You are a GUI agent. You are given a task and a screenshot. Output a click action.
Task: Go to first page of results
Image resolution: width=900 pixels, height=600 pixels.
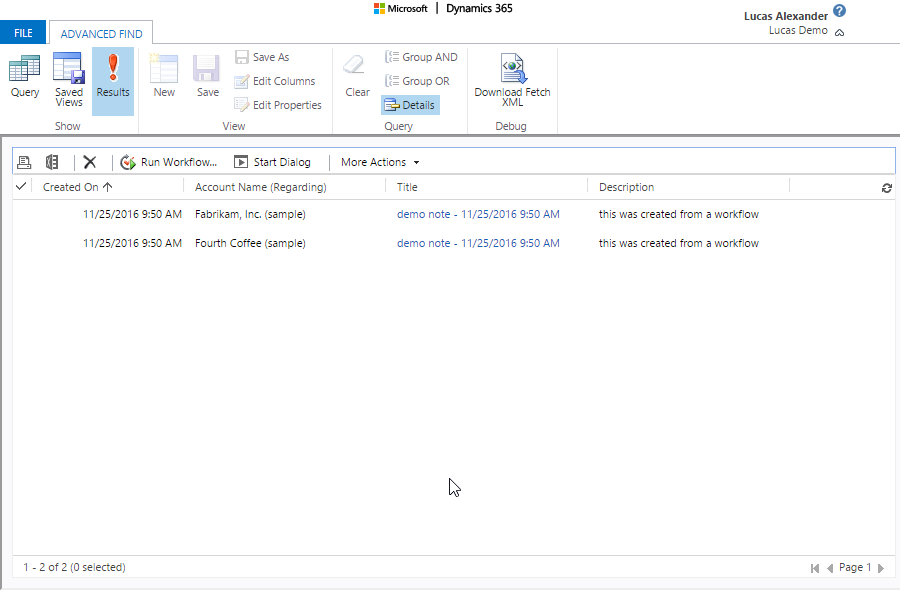[x=814, y=568]
